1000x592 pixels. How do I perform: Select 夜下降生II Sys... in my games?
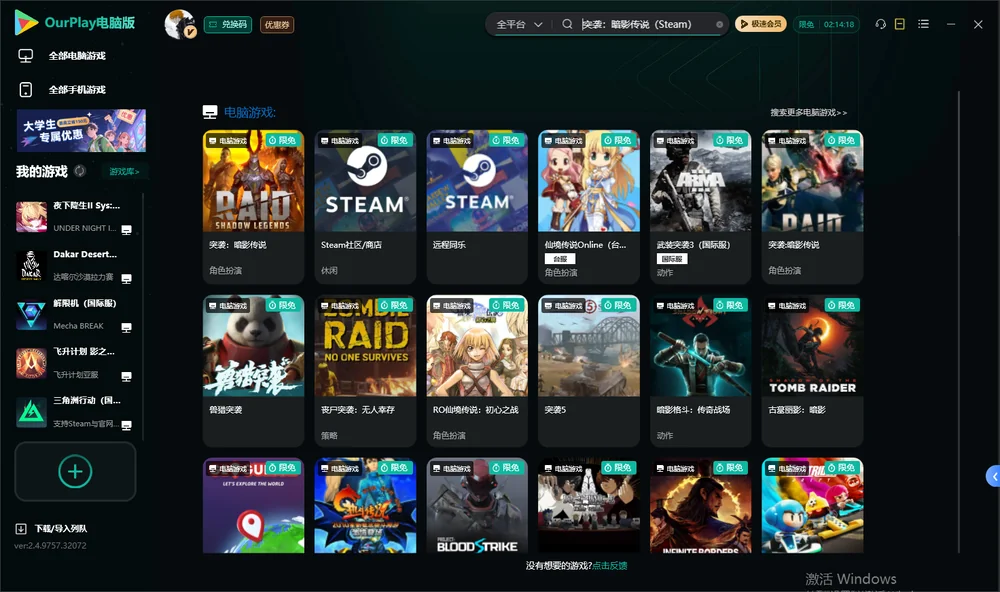[x=87, y=205]
